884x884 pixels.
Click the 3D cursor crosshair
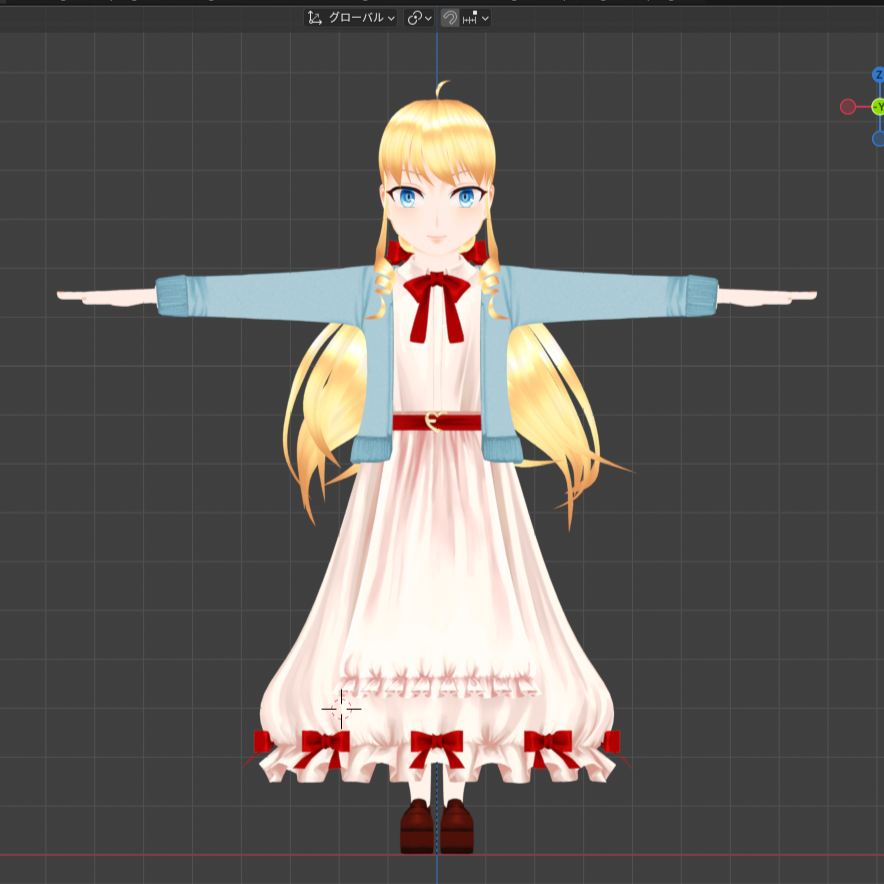[341, 709]
